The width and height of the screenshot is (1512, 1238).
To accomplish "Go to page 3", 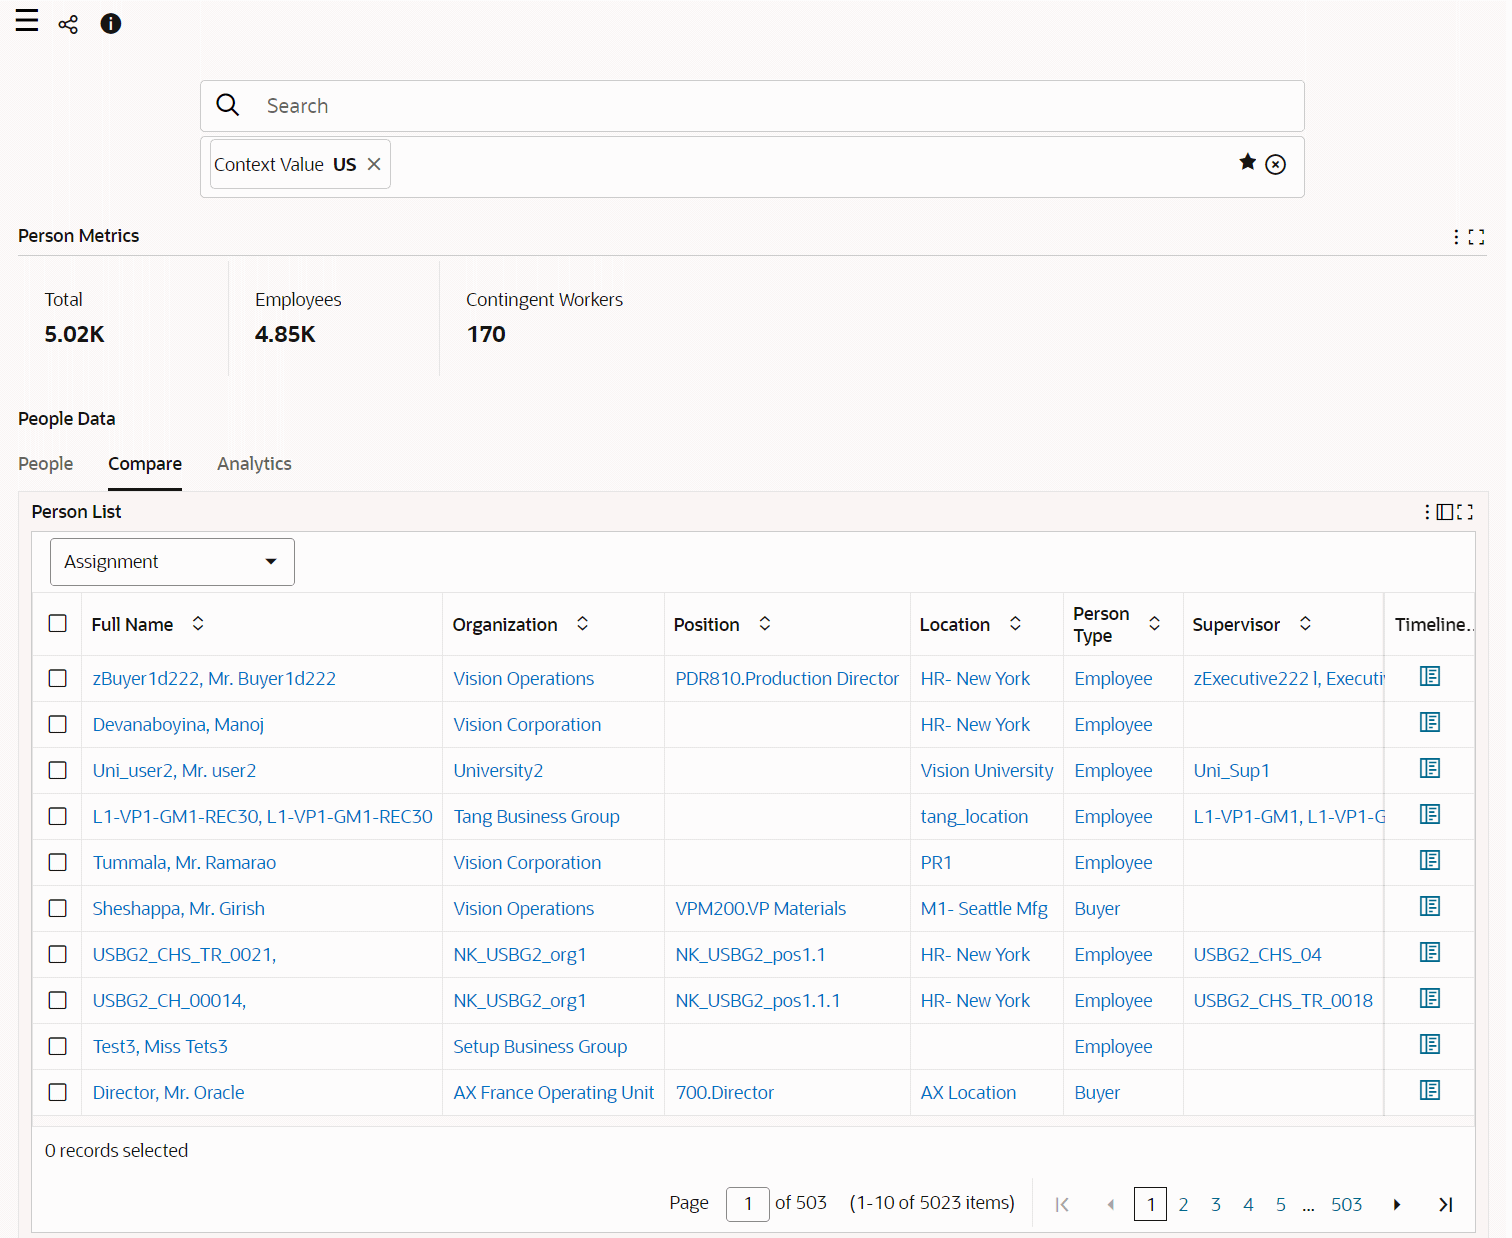I will click(x=1216, y=1205).
